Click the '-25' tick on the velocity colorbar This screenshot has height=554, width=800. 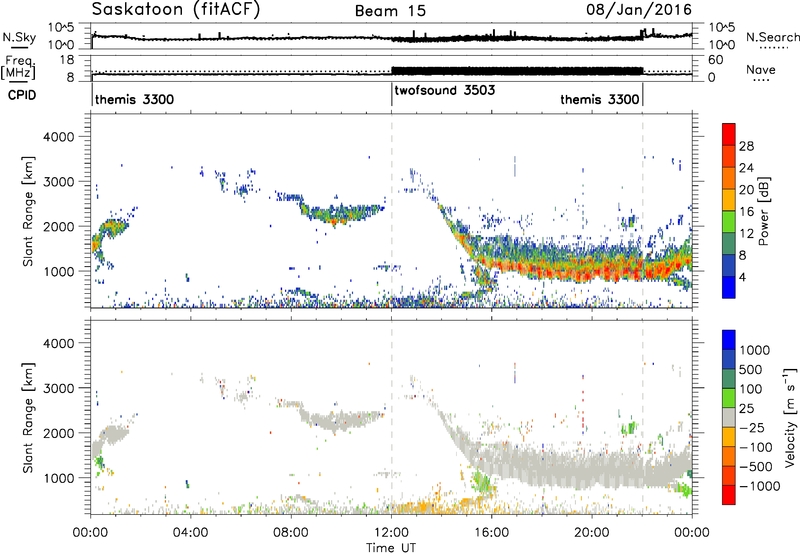tap(752, 427)
